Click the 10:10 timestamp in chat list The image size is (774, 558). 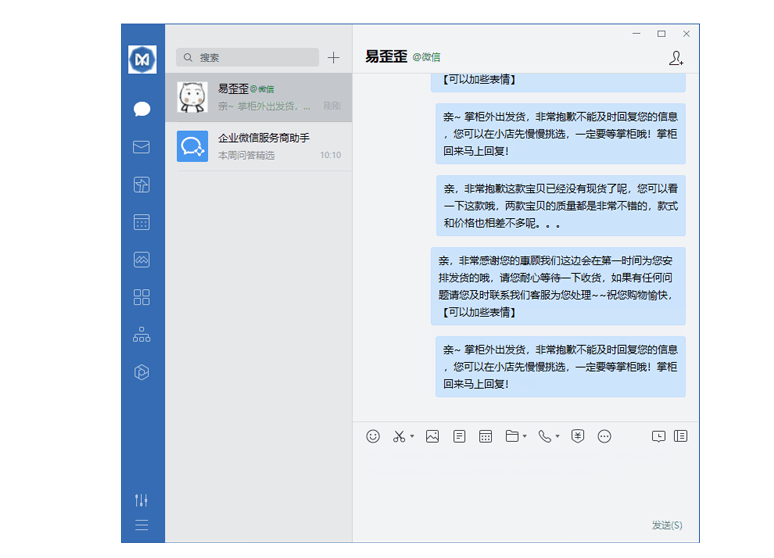pos(330,155)
